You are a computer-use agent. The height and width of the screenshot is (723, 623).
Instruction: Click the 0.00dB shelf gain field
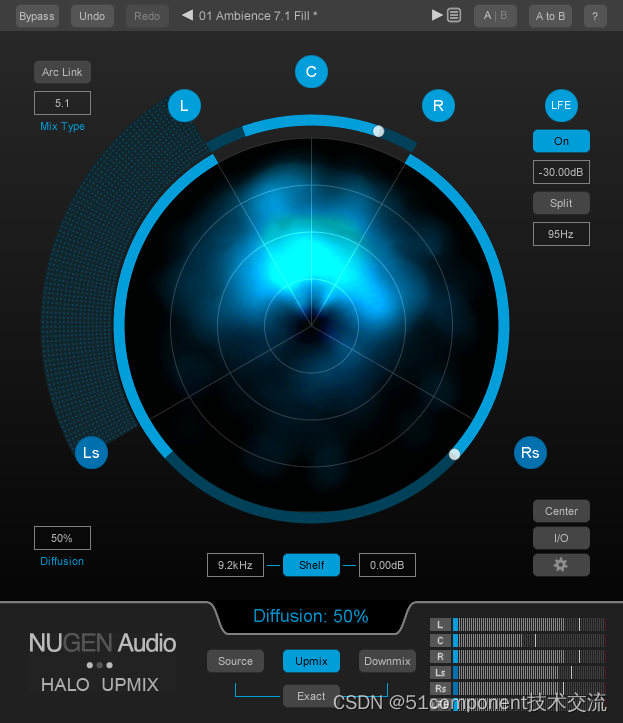coord(387,565)
